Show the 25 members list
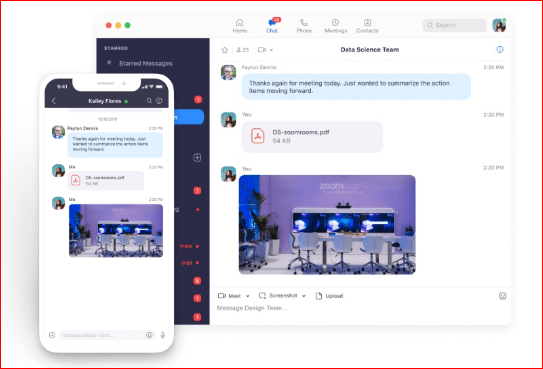Viewport: 543px width, 369px height. point(243,50)
